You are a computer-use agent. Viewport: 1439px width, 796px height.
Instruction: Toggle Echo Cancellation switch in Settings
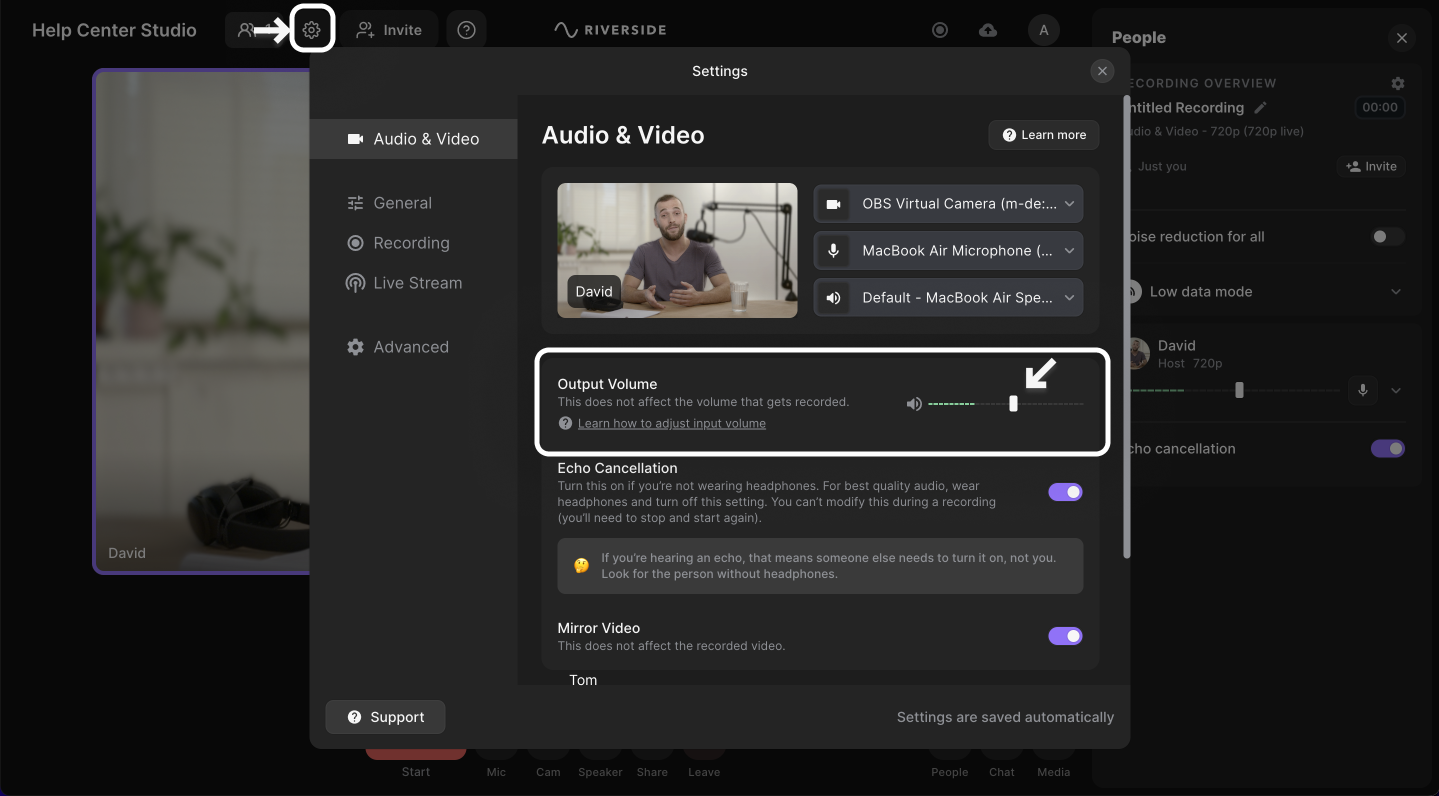1065,492
